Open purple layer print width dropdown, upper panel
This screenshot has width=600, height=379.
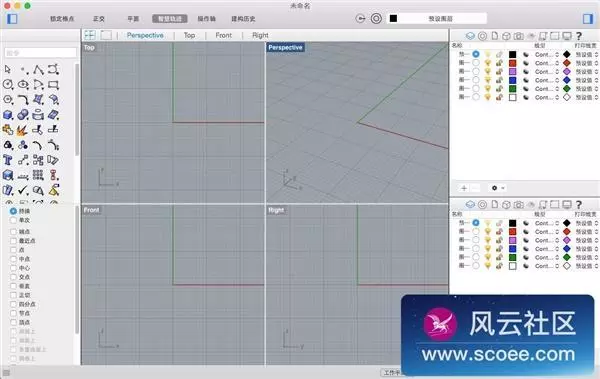point(587,72)
